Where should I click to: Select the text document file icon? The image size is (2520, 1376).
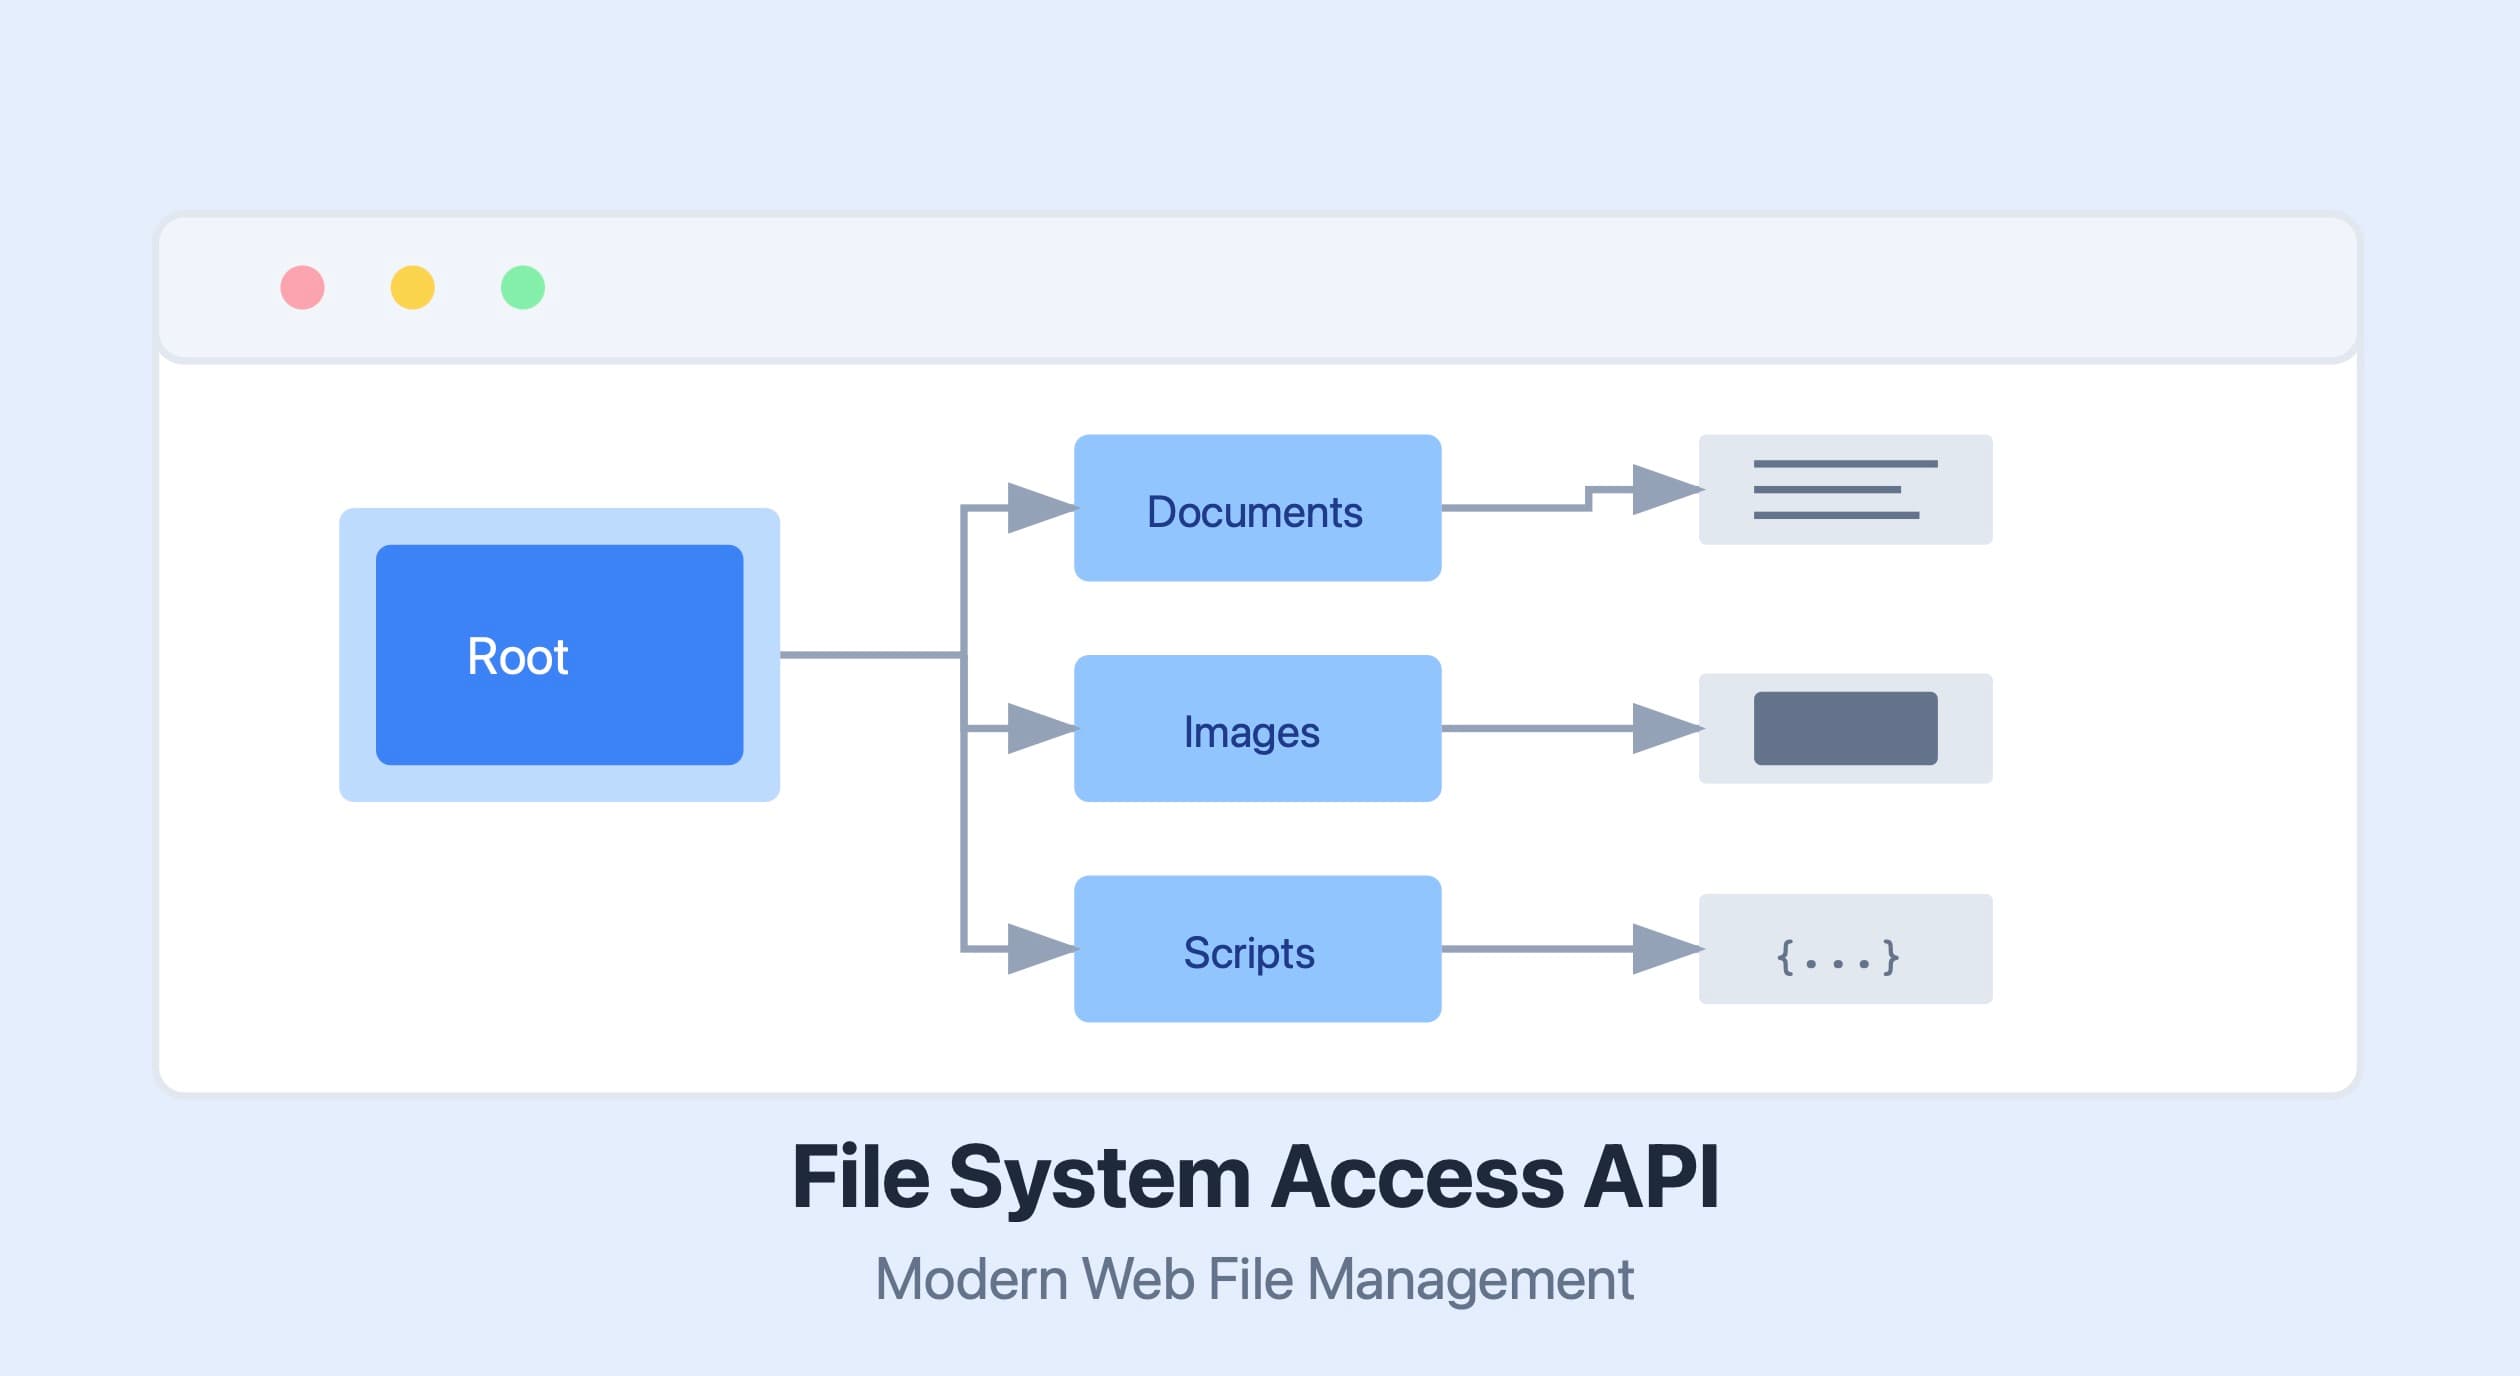coord(1845,490)
